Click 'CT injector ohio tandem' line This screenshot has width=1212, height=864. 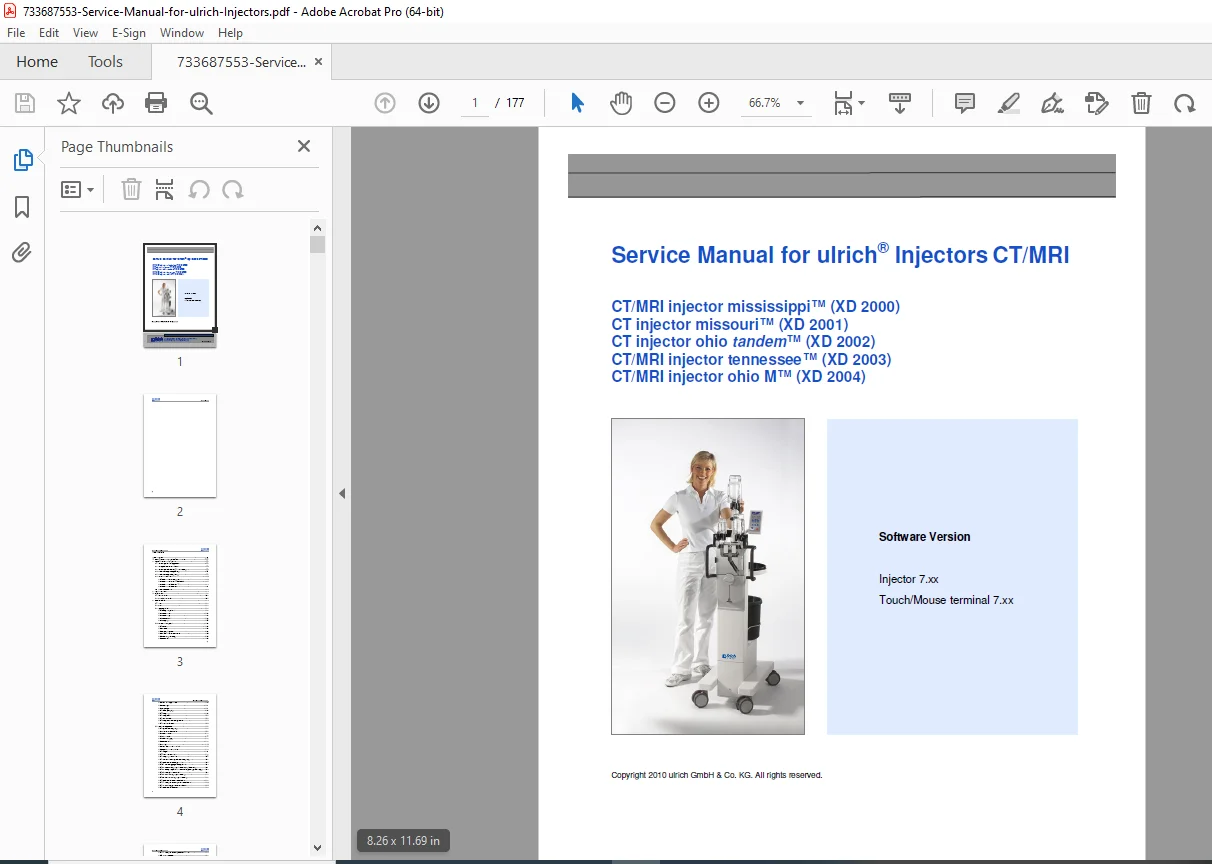(x=743, y=342)
